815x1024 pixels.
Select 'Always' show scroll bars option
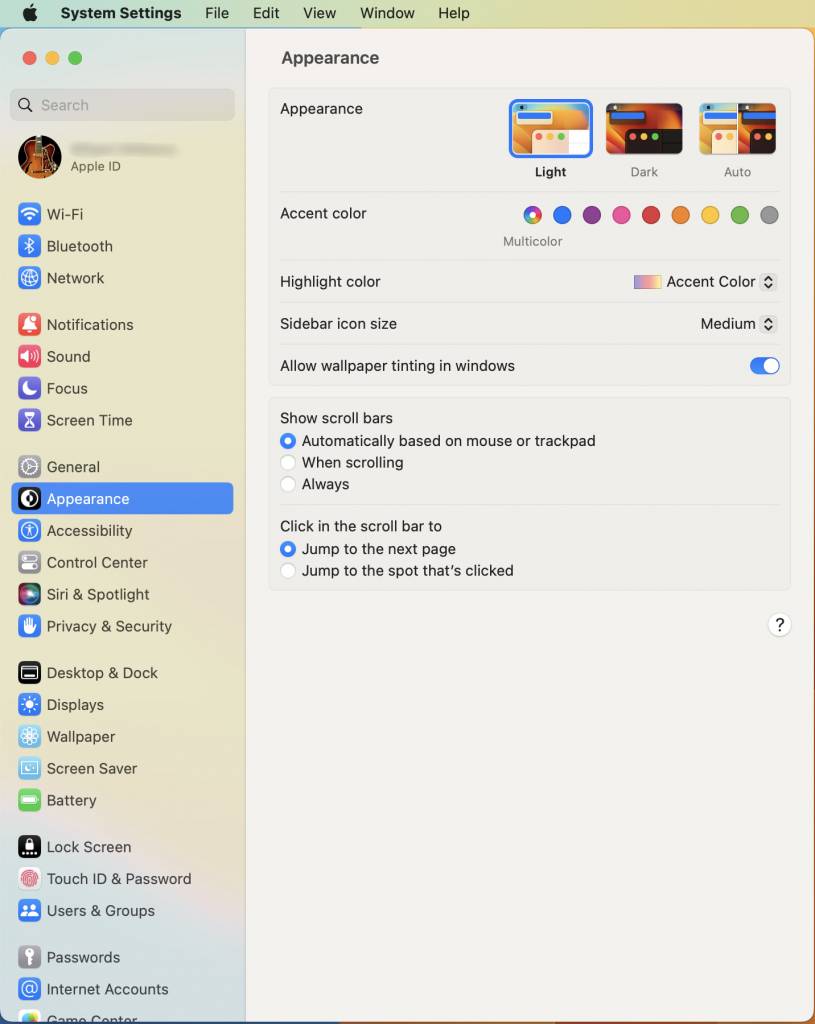click(x=288, y=484)
